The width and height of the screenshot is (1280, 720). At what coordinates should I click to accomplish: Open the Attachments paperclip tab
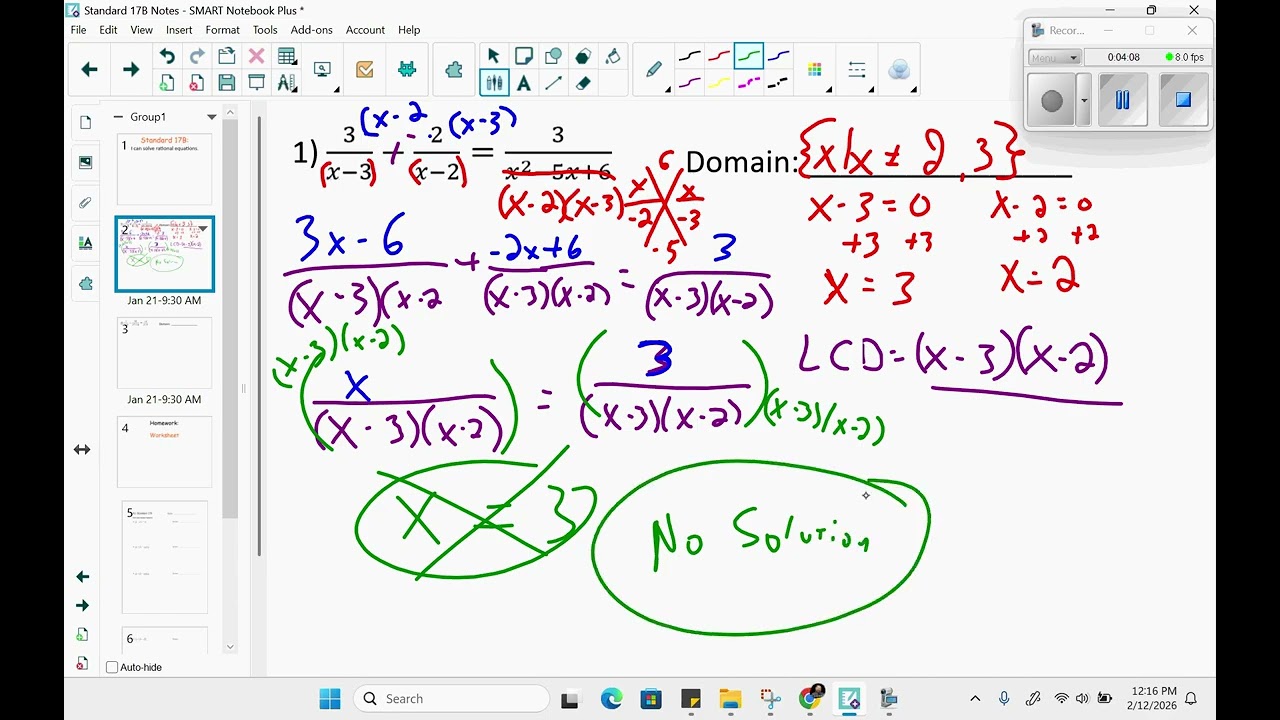pos(85,202)
